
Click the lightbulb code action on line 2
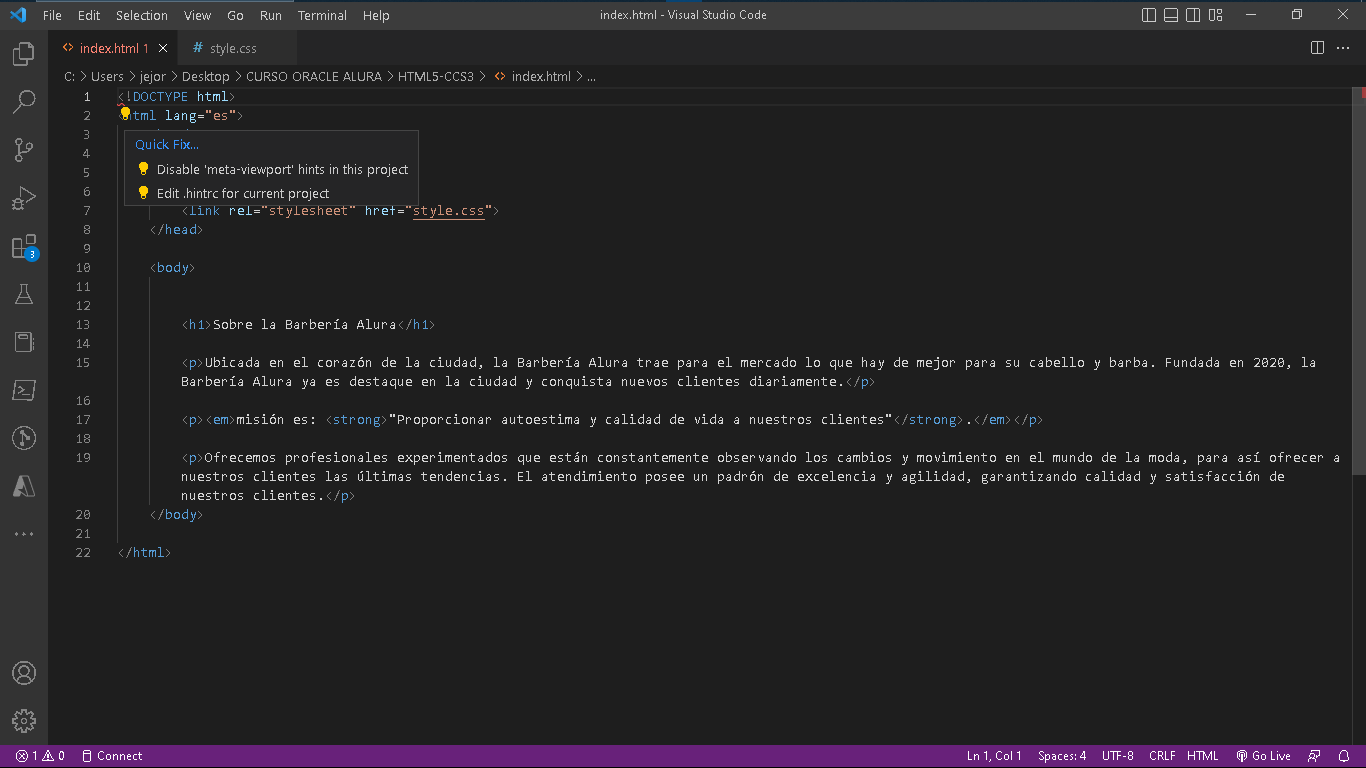pos(126,113)
